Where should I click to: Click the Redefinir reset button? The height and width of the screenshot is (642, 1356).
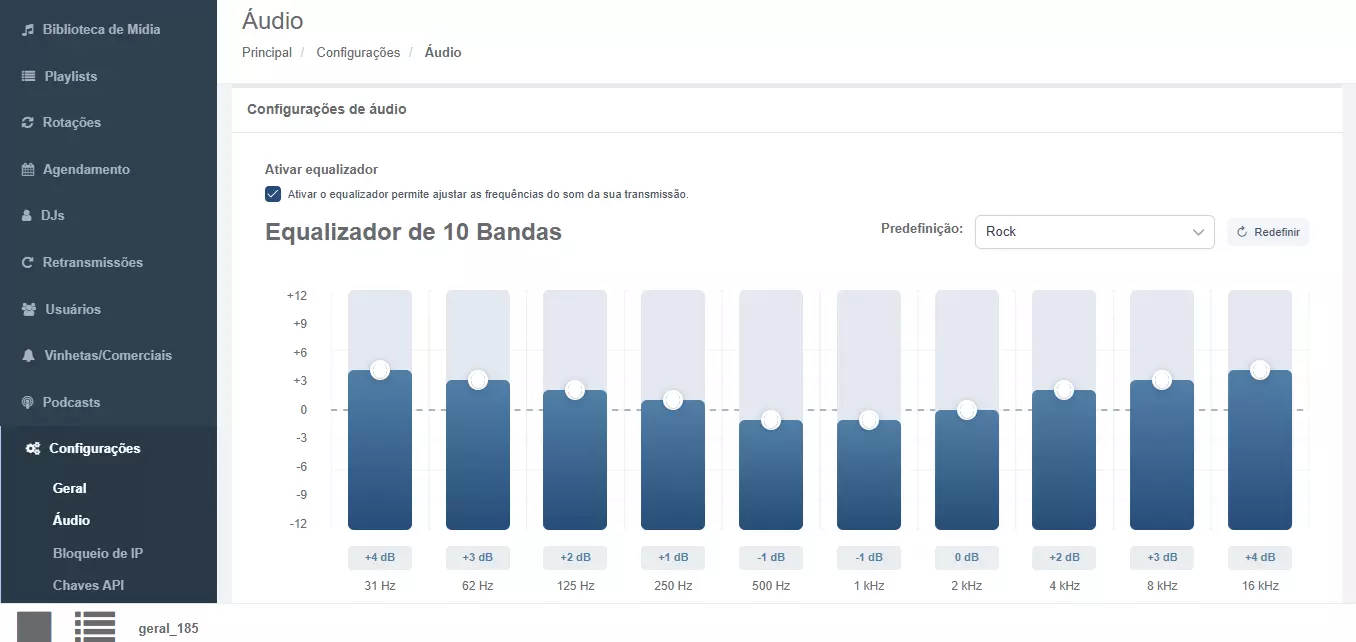point(1267,231)
